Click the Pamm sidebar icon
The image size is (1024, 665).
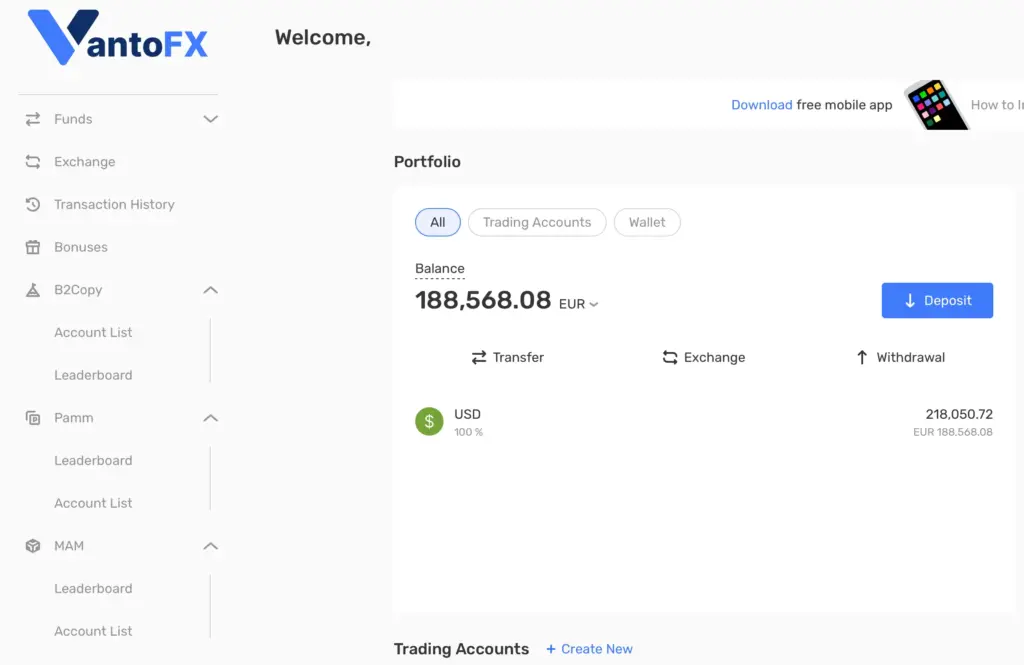pos(33,418)
